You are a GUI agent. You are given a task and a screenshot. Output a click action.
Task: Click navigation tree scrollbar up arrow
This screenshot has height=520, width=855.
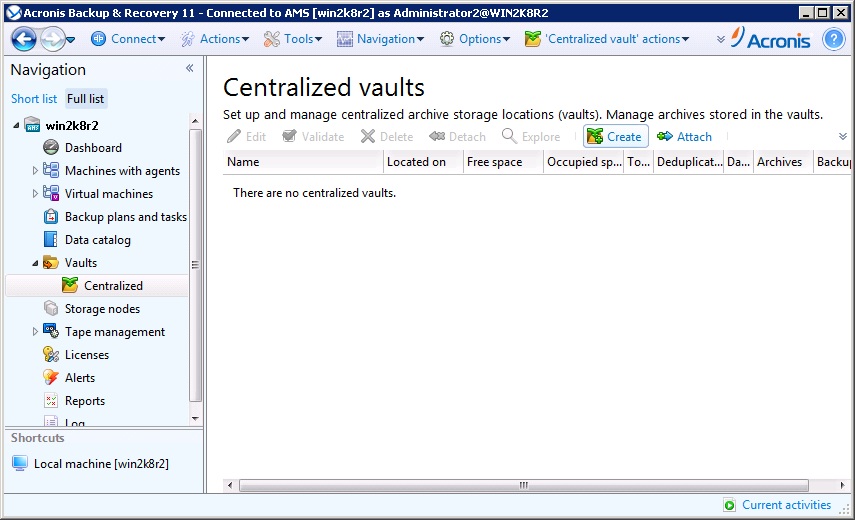195,121
